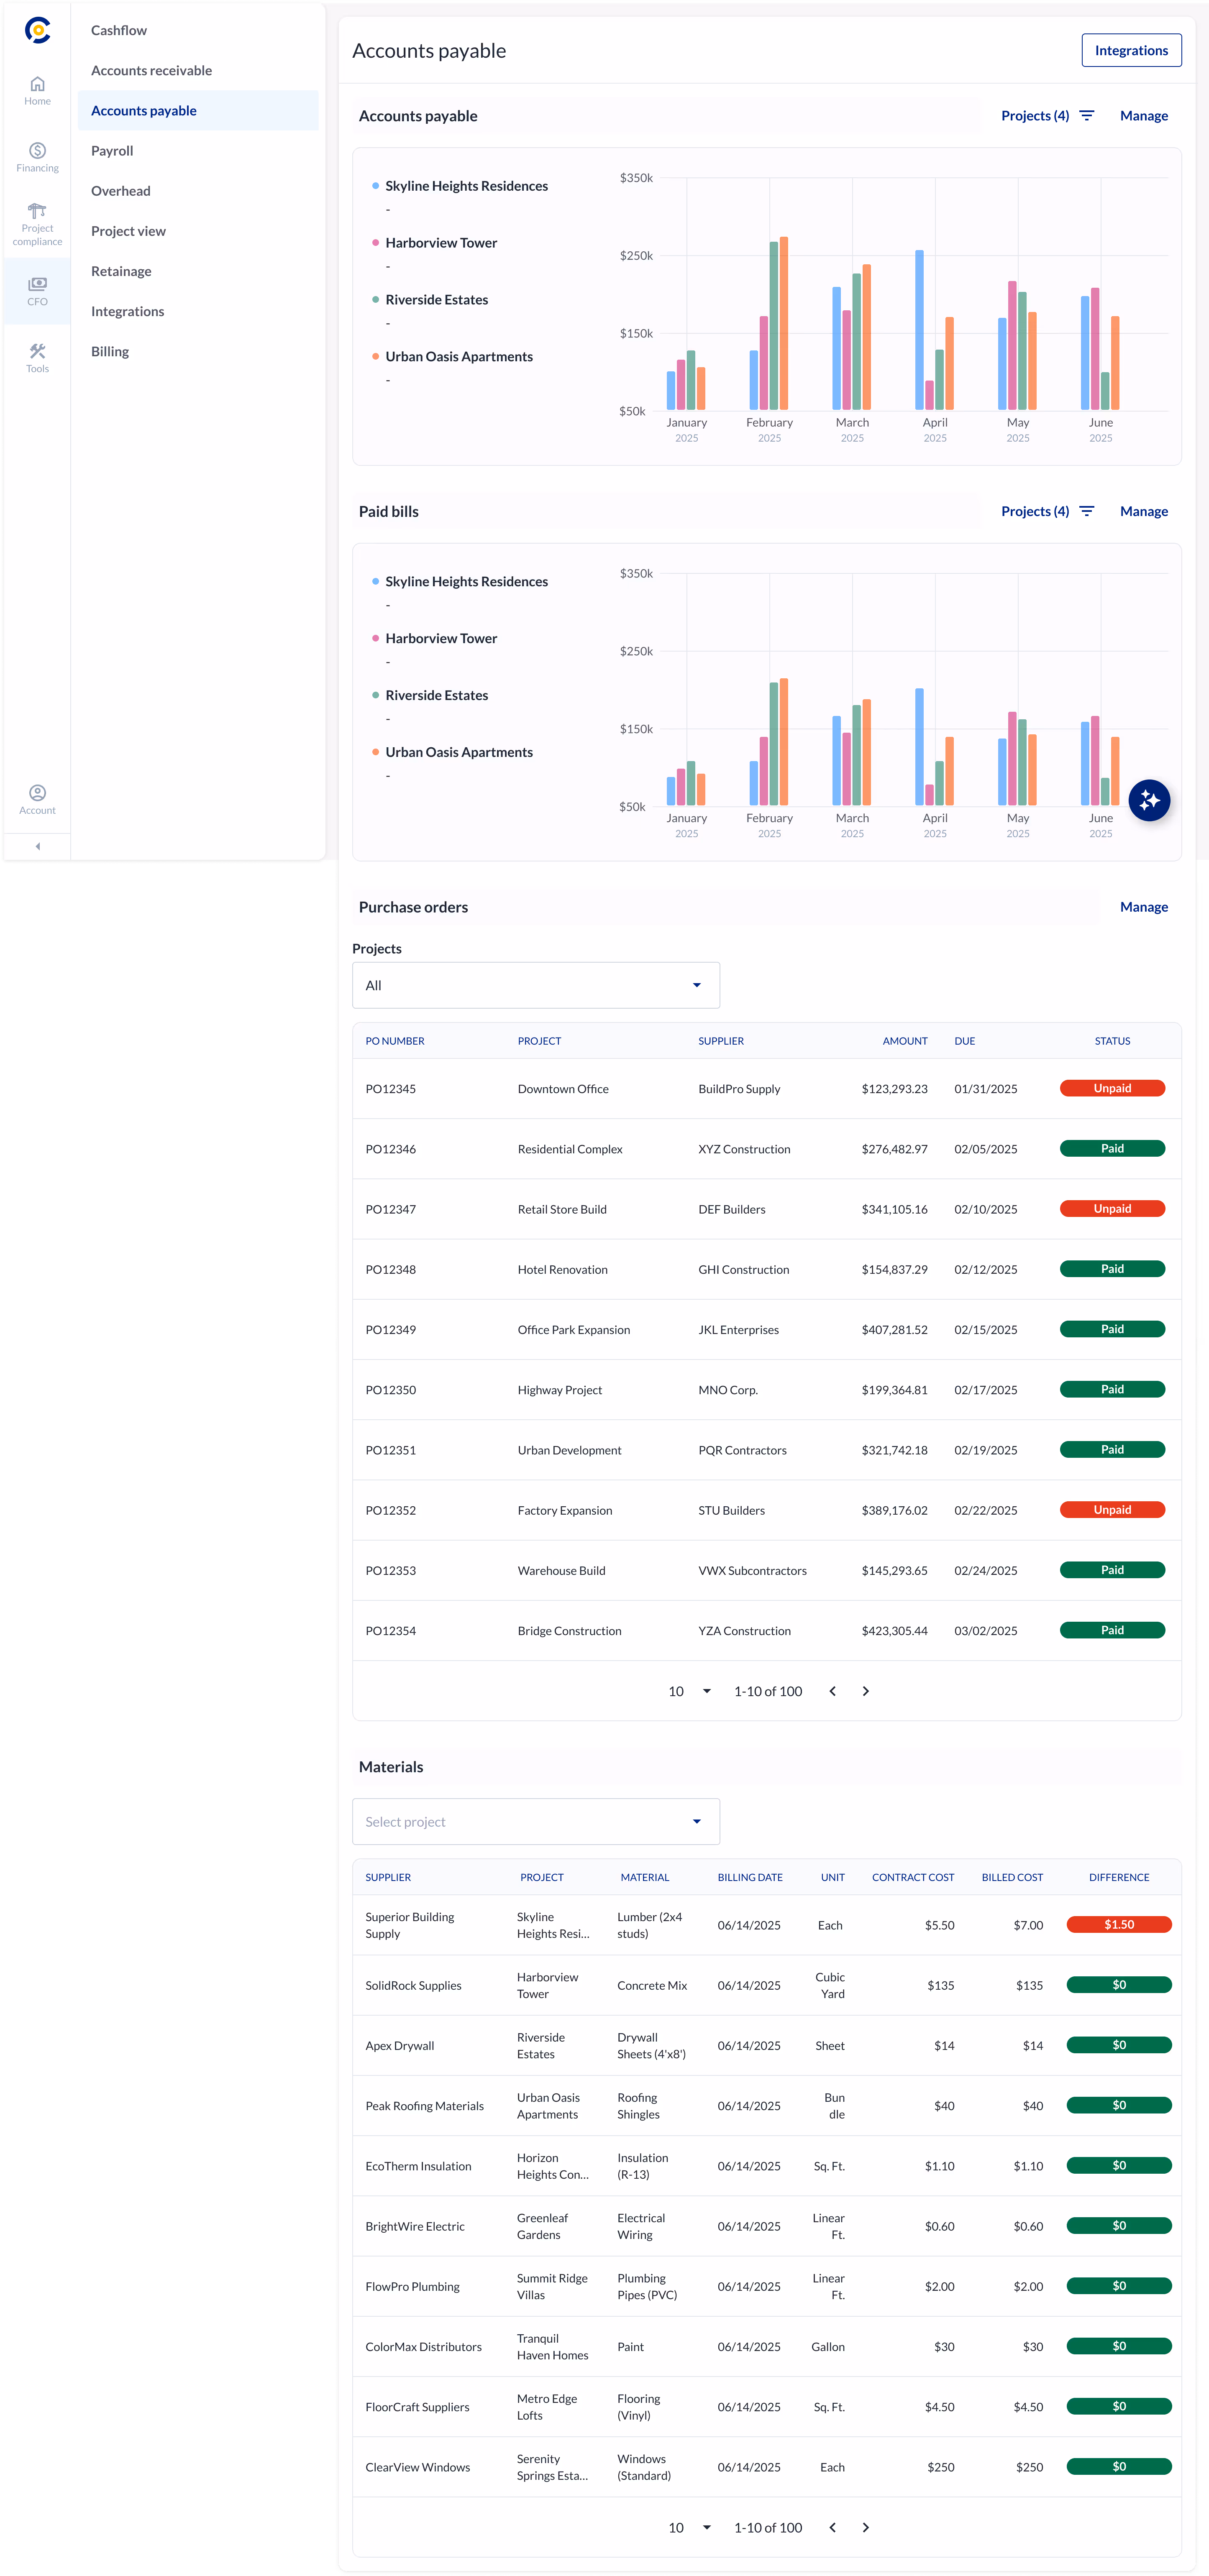The height and width of the screenshot is (2576, 1209).
Task: Change purchase orders rows-per-page dropdown
Action: 689,1691
